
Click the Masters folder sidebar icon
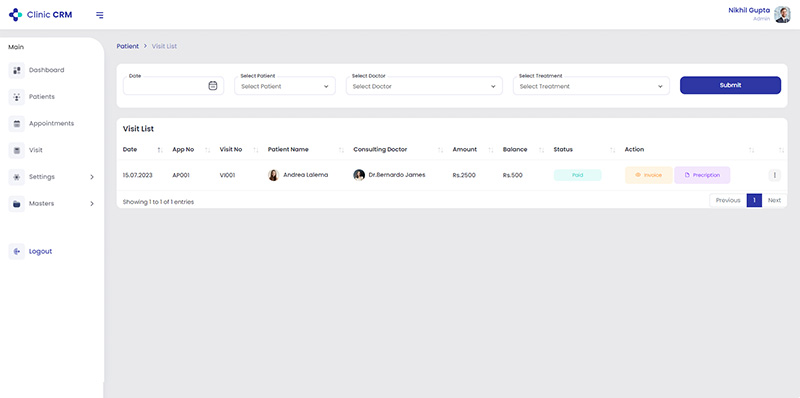[x=16, y=204]
